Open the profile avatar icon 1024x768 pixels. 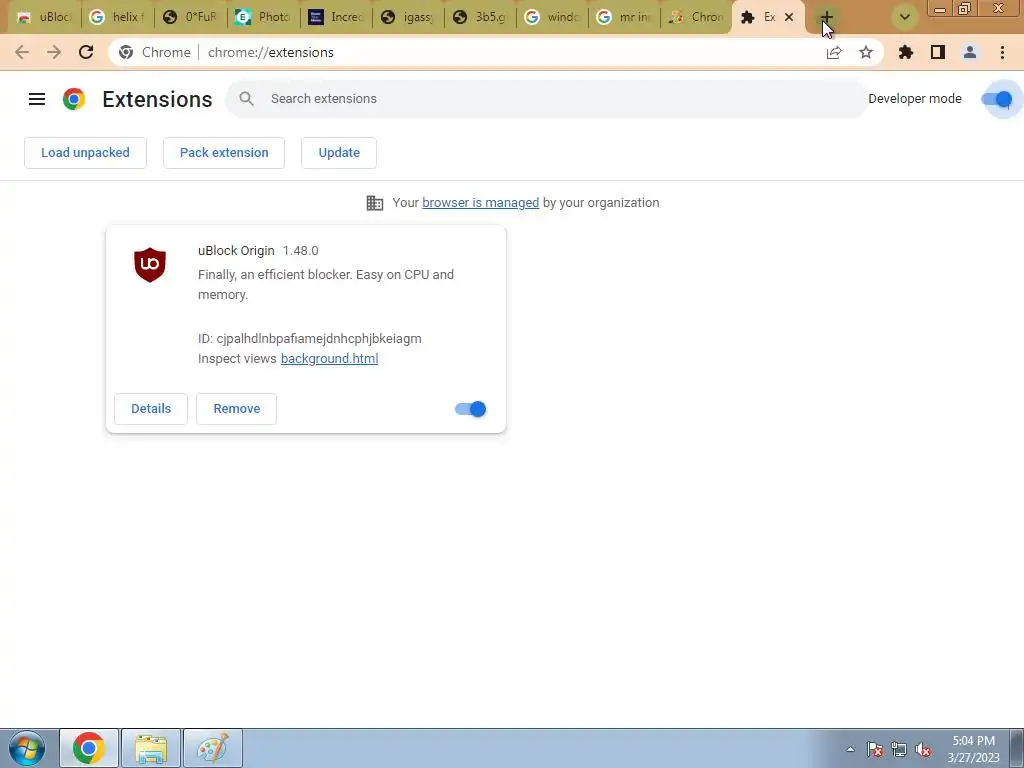point(970,52)
